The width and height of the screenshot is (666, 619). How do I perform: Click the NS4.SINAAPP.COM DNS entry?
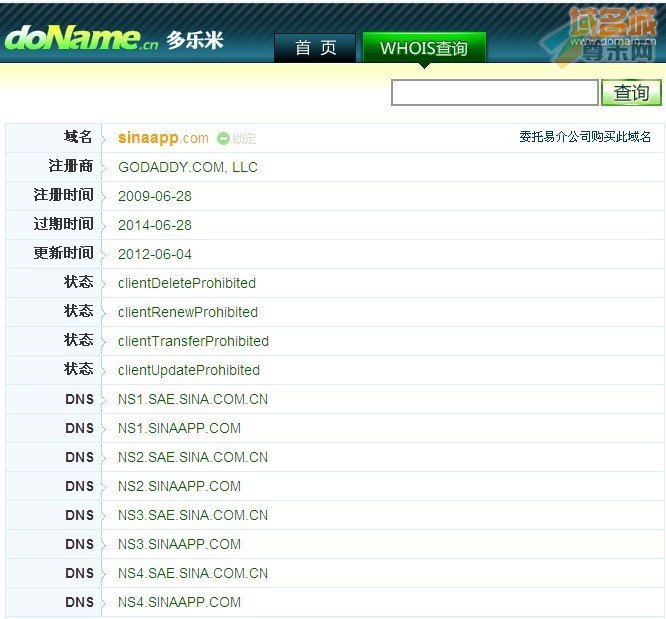[179, 602]
